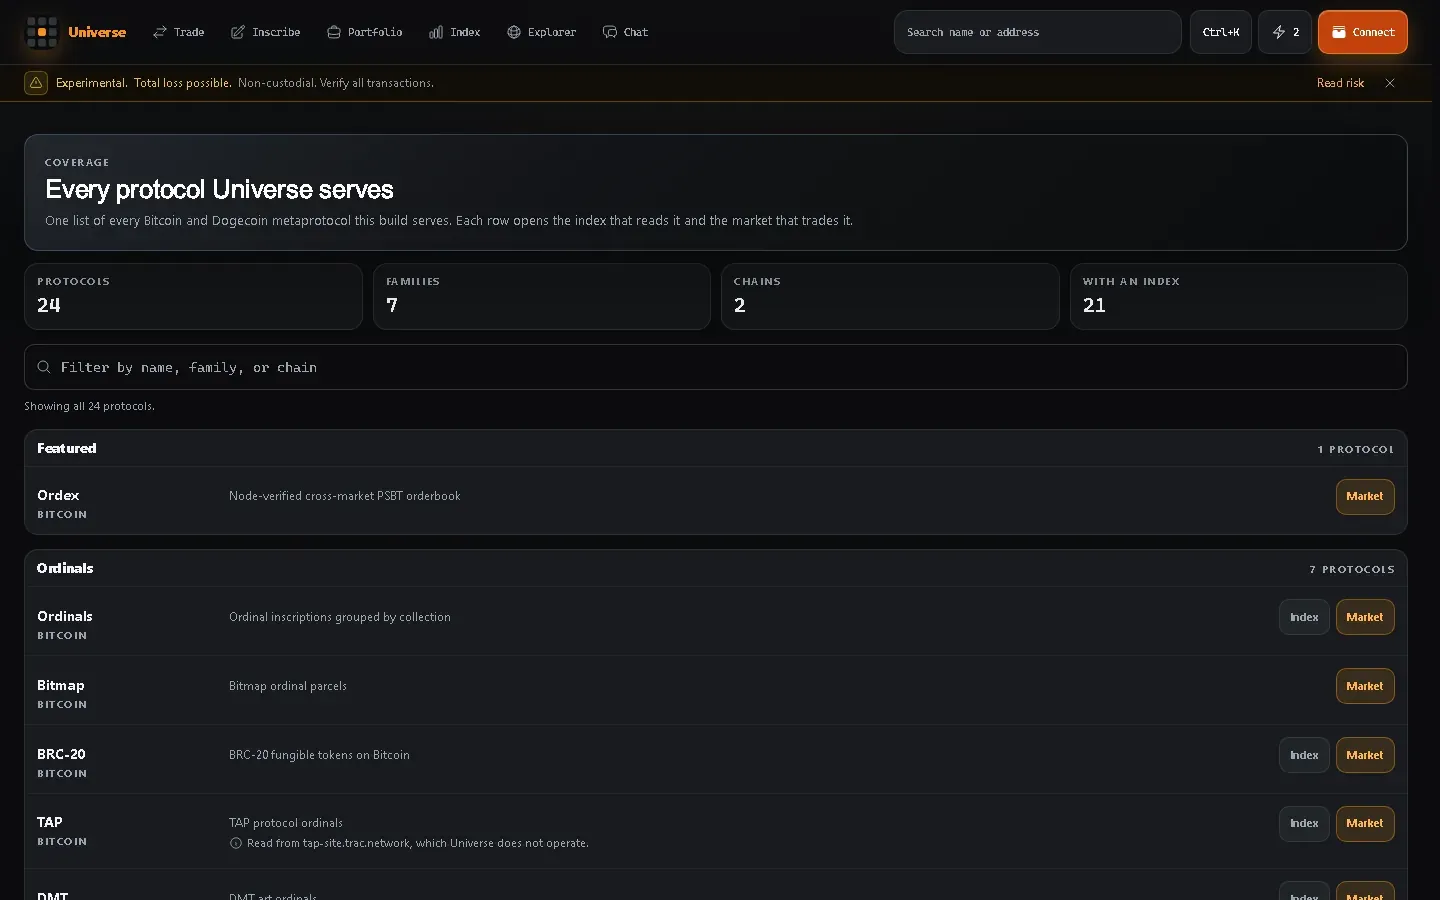Open Market for Ordex
The height and width of the screenshot is (900, 1440).
point(1365,497)
